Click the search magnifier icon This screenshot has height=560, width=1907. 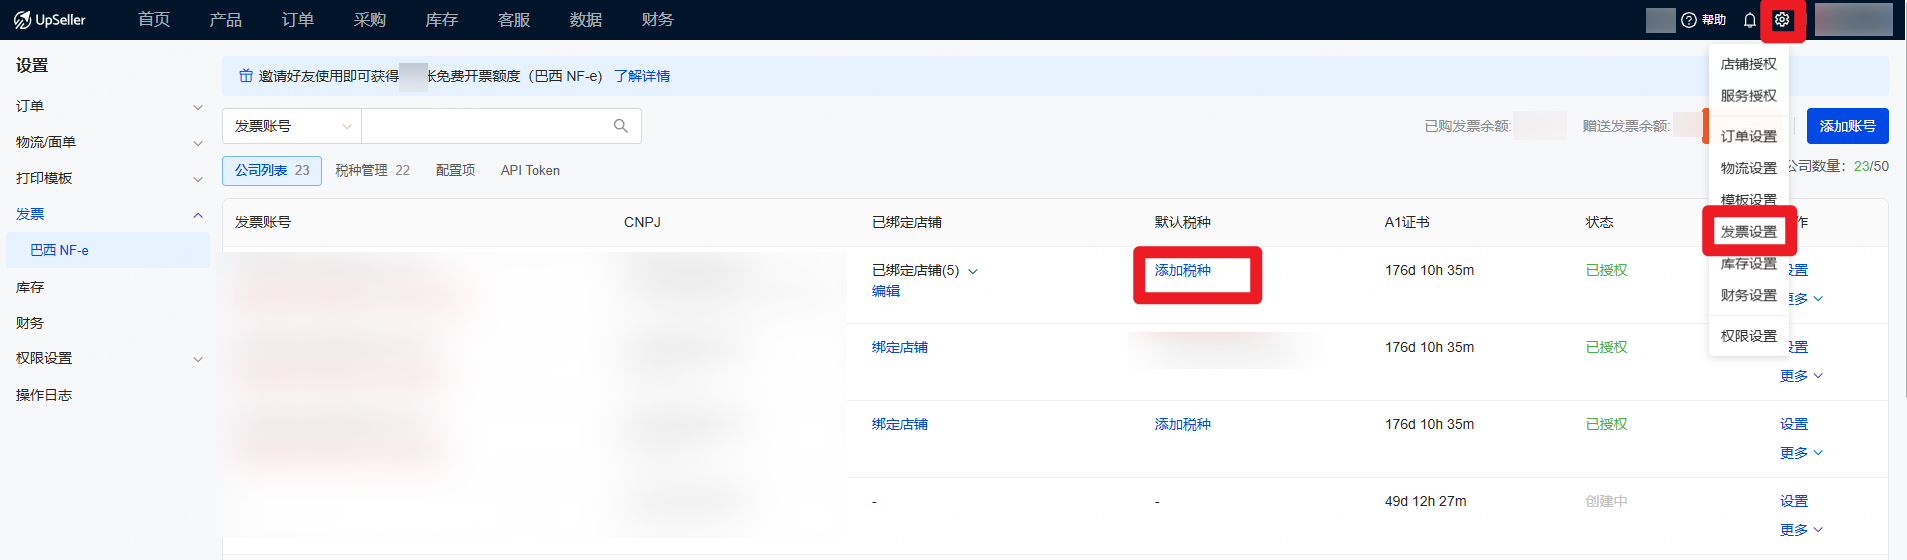tap(621, 126)
